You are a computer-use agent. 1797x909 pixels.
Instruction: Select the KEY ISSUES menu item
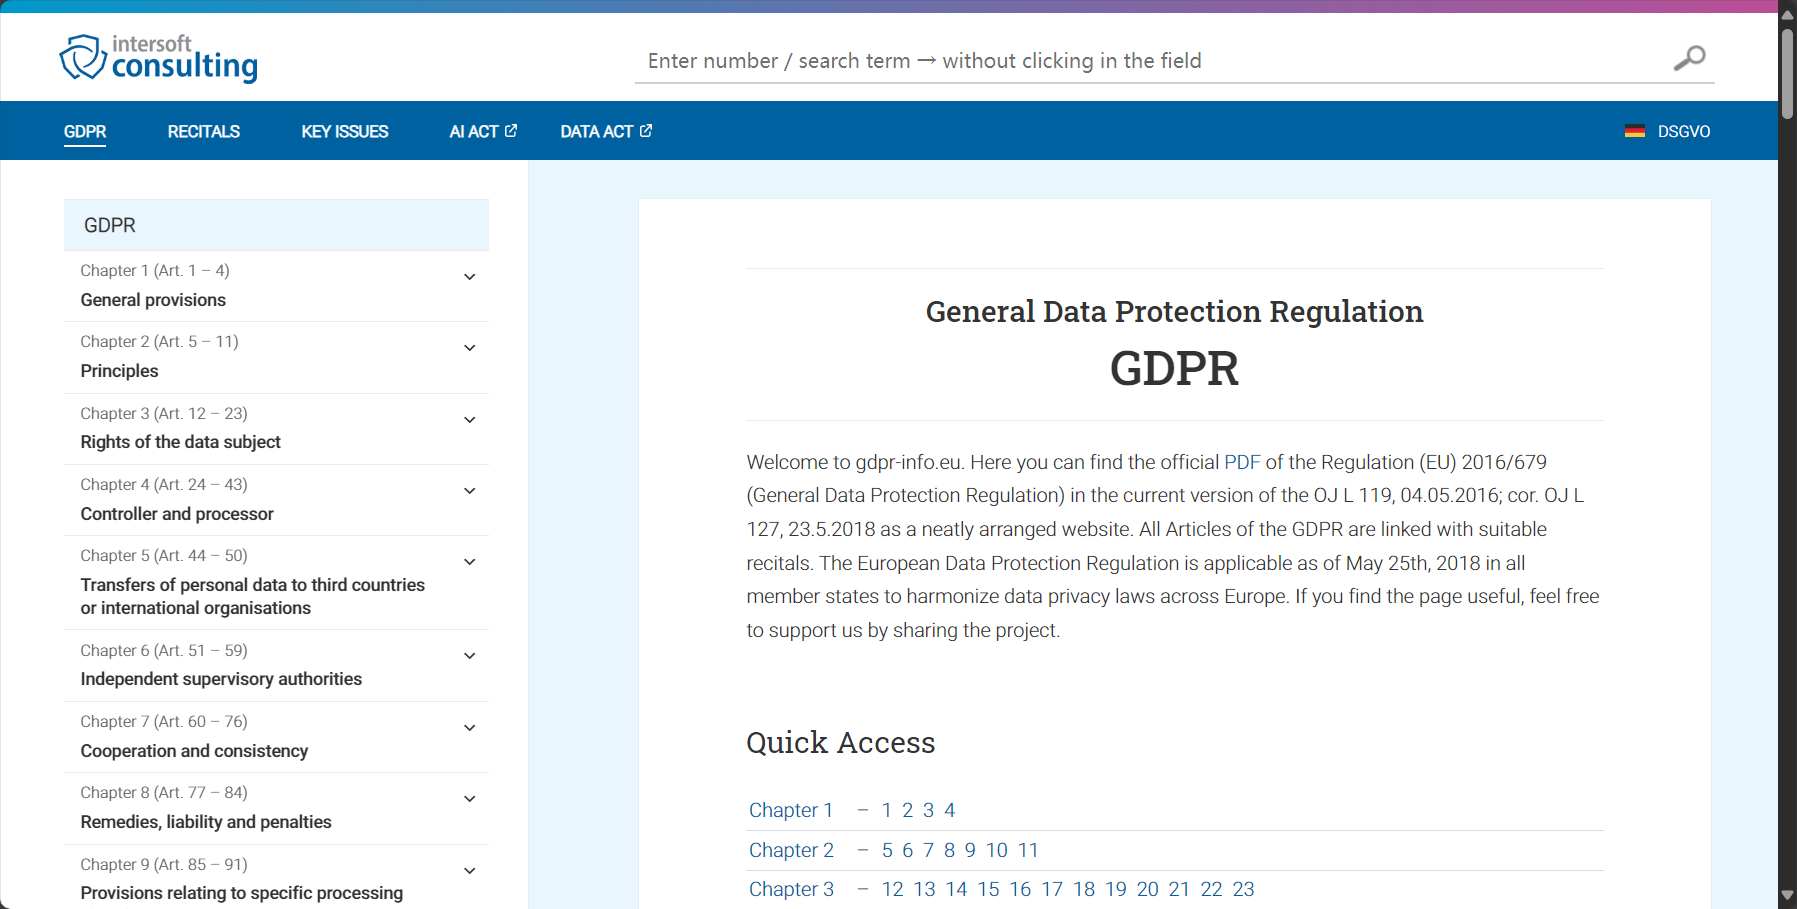tap(344, 131)
